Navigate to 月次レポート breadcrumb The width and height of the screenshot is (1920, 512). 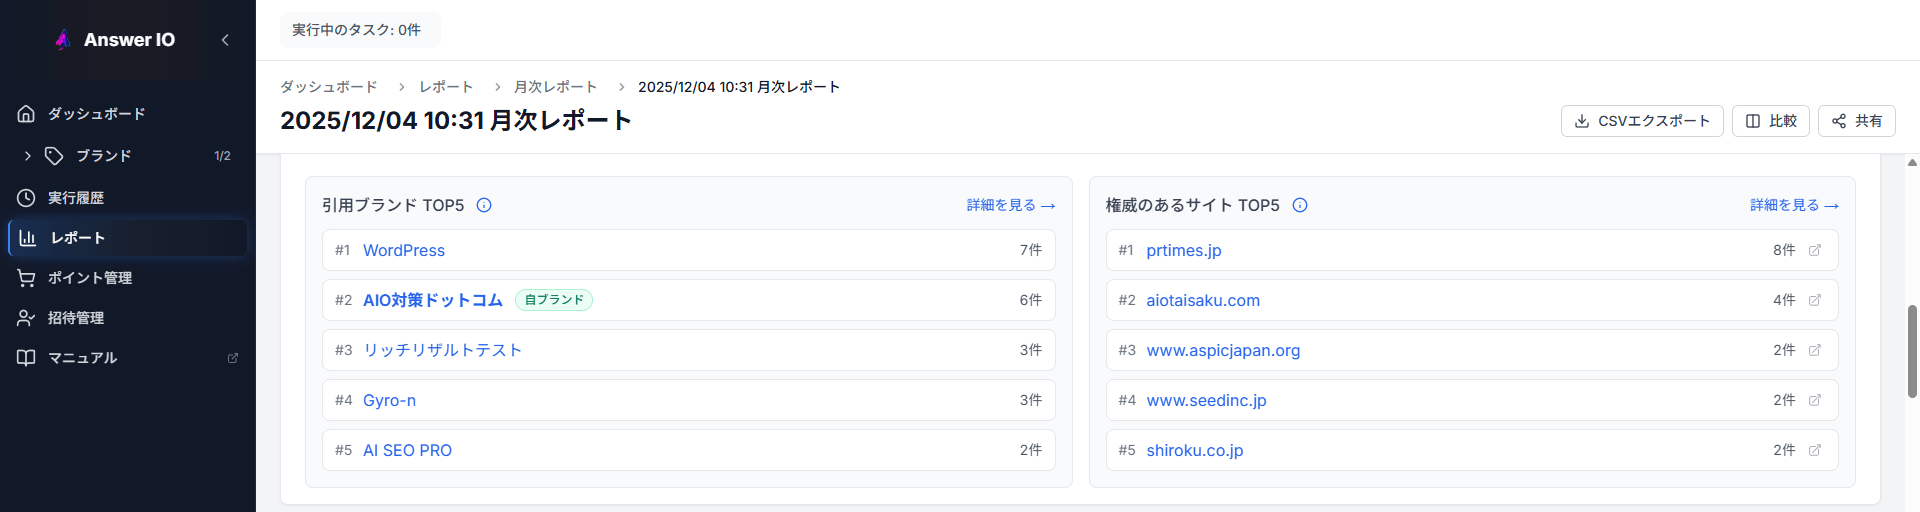(555, 87)
